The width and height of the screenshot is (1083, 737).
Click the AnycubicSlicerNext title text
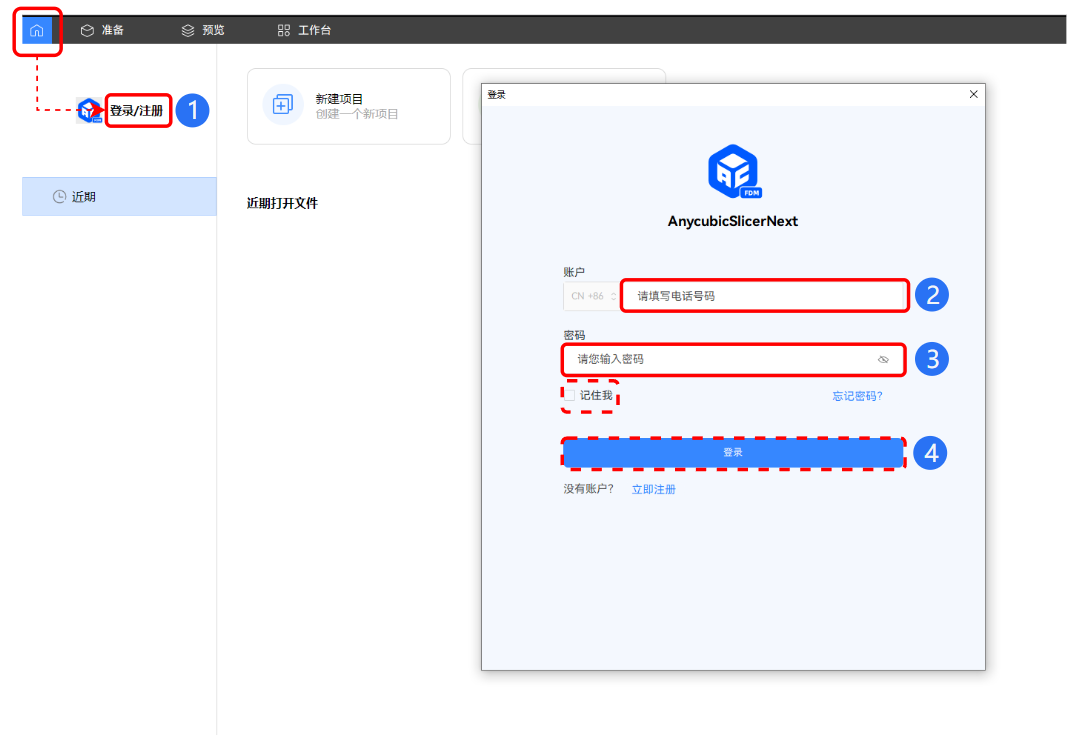(733, 222)
